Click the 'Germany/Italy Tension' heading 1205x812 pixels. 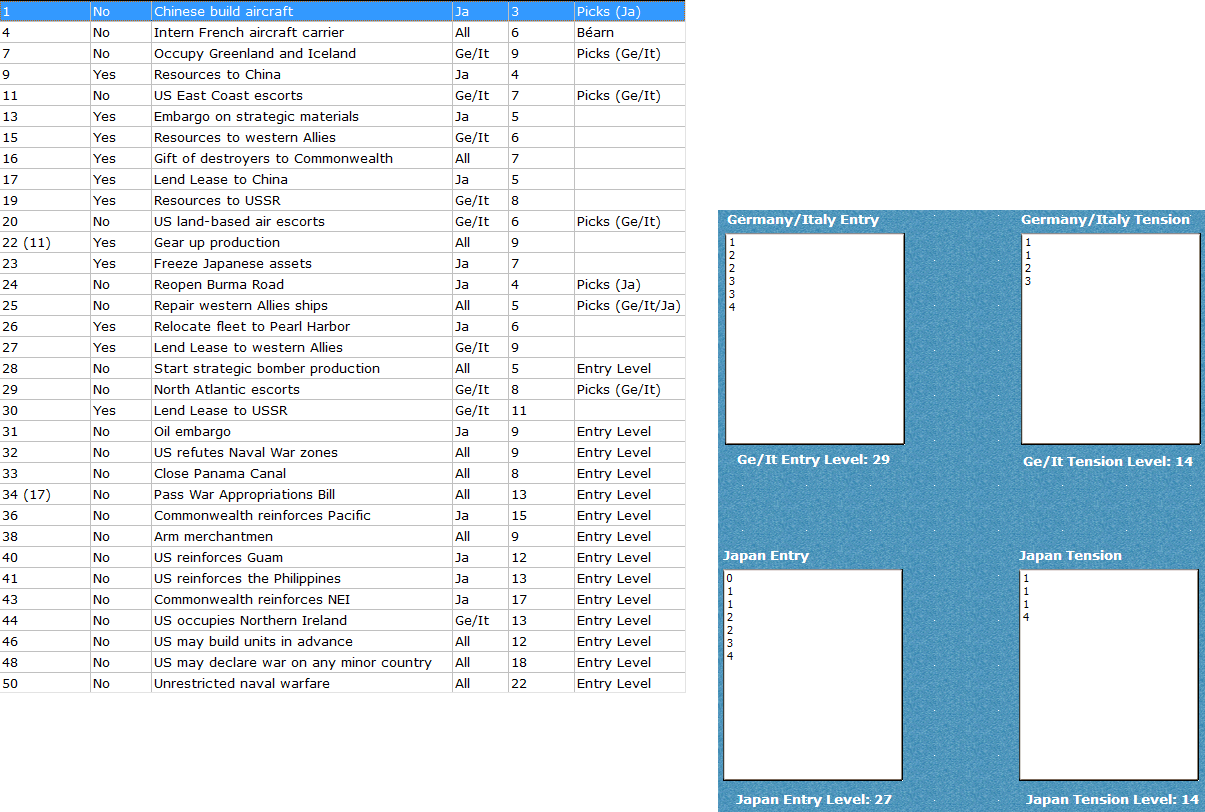1105,220
